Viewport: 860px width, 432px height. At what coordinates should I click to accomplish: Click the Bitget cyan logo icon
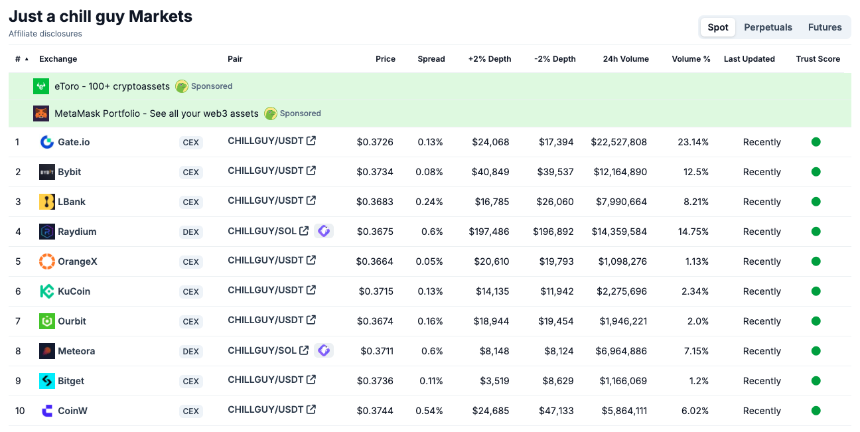(x=47, y=381)
